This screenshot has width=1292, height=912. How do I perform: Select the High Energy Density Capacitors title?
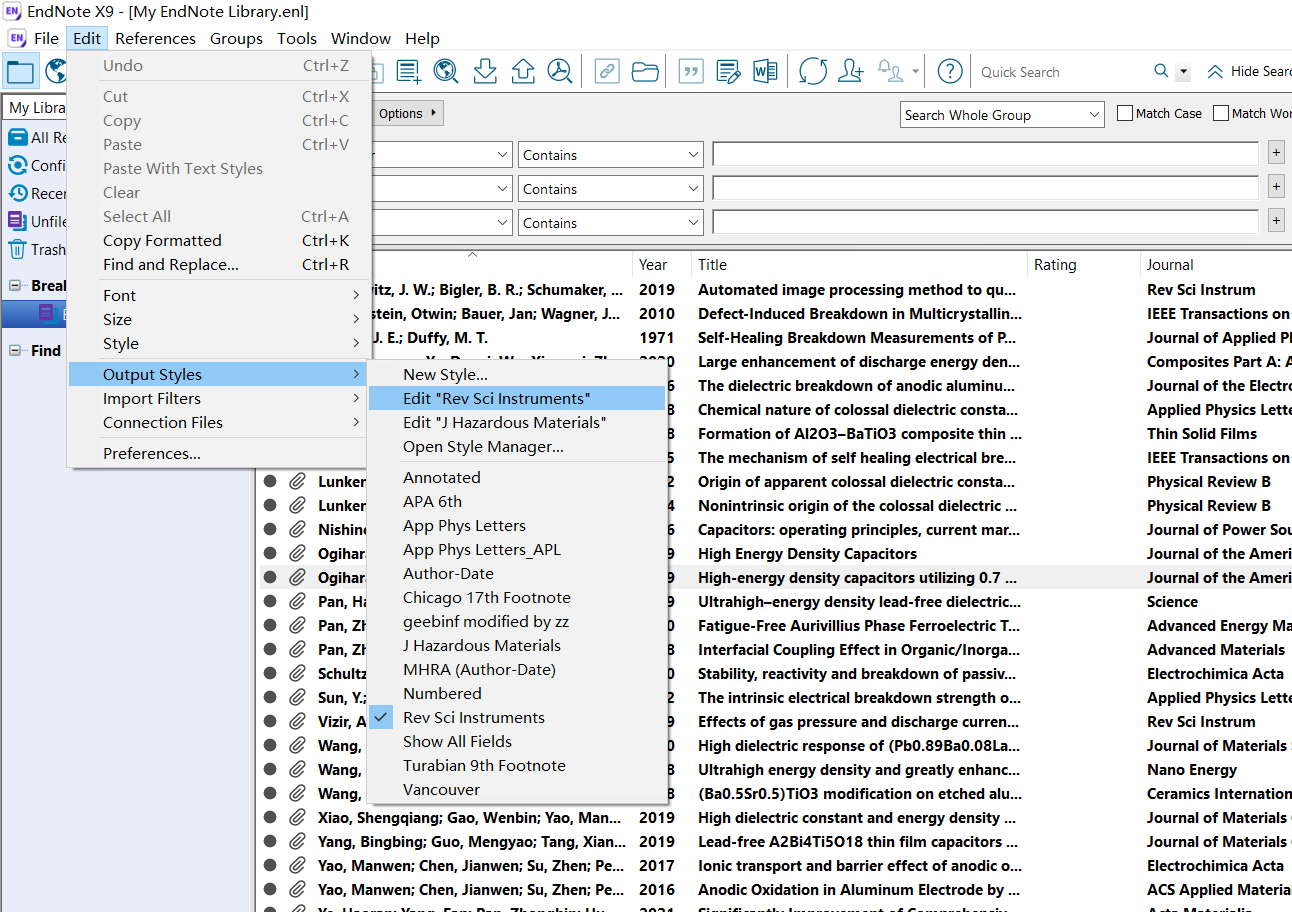(x=807, y=554)
